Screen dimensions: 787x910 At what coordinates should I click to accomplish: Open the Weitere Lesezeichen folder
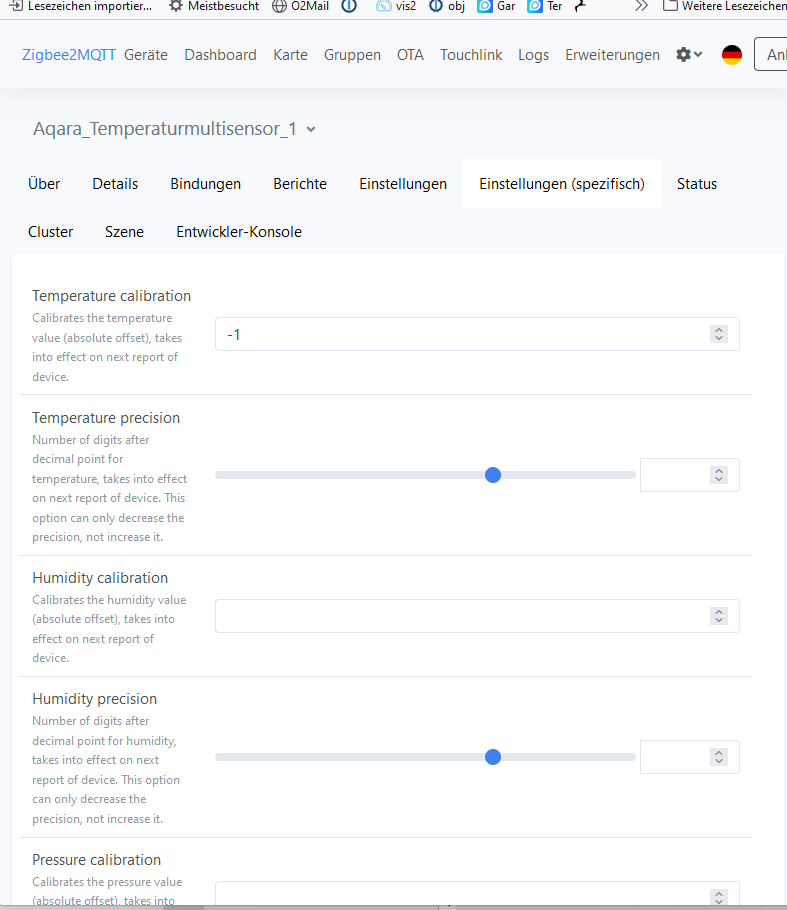coord(724,6)
